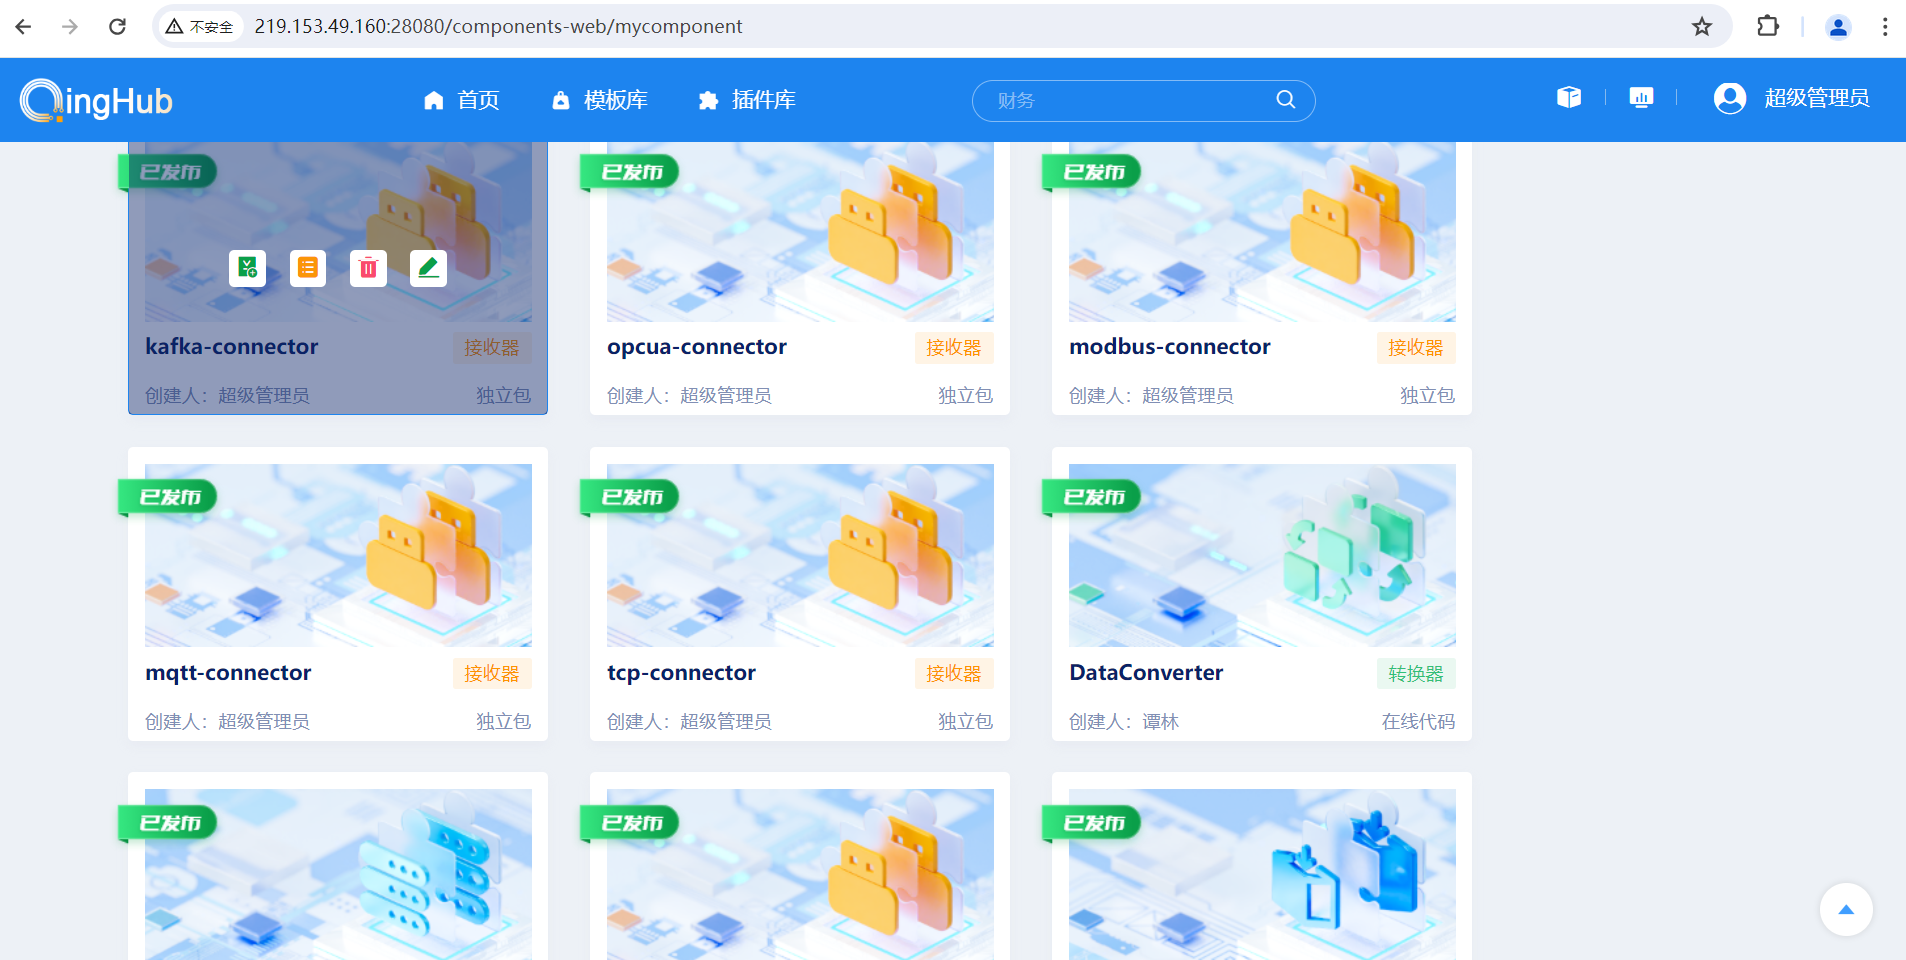Open the modbus-connector card thumbnail

tap(1262, 232)
